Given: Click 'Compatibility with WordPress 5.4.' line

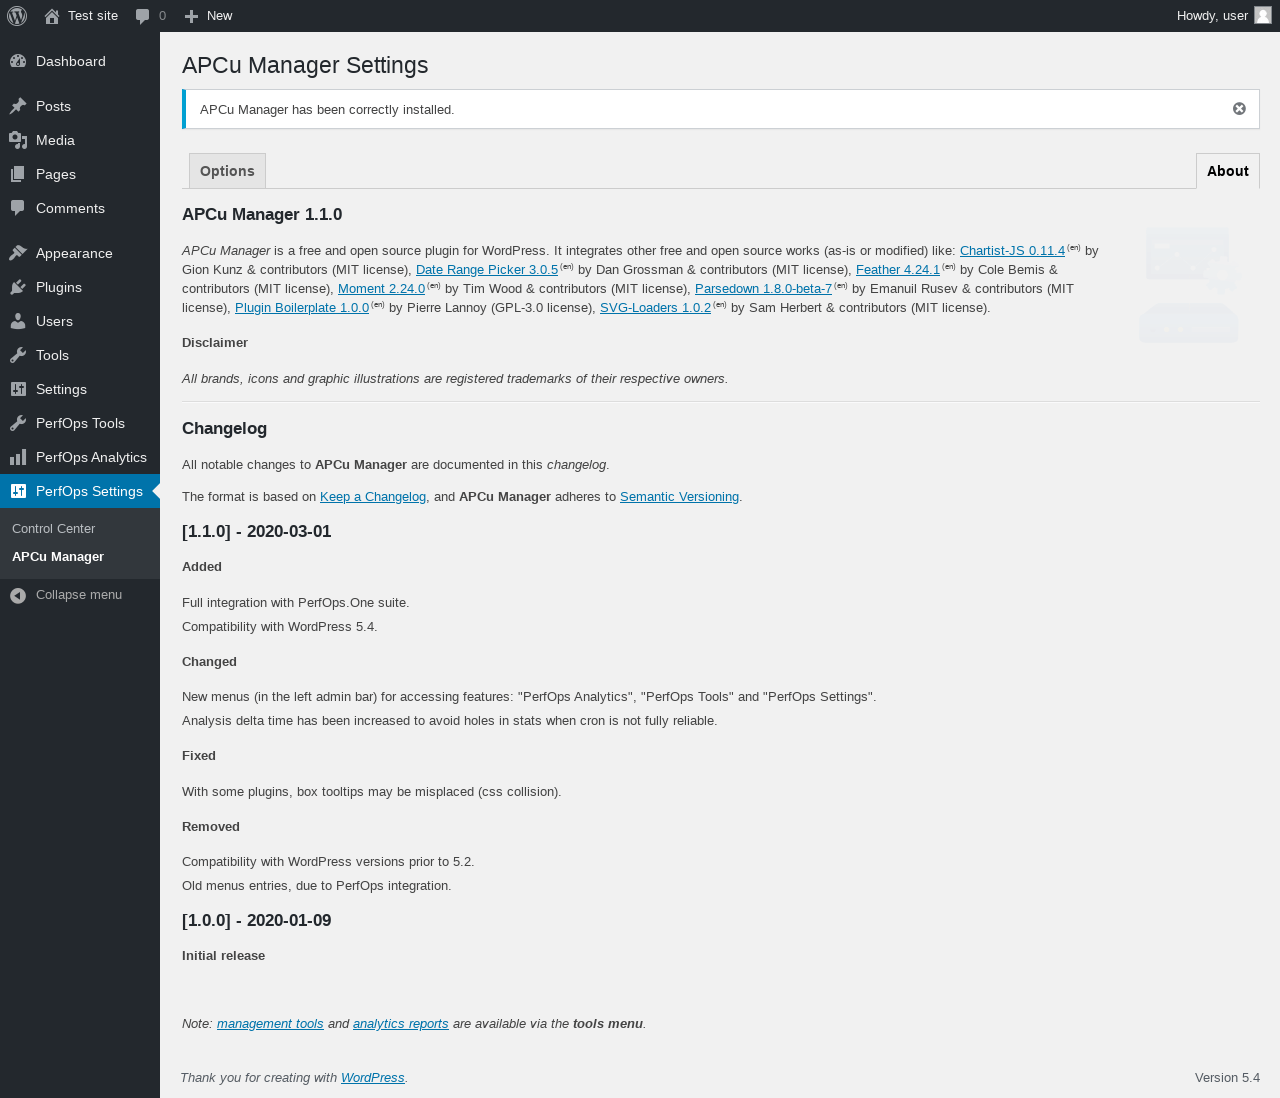Looking at the screenshot, I should (279, 627).
